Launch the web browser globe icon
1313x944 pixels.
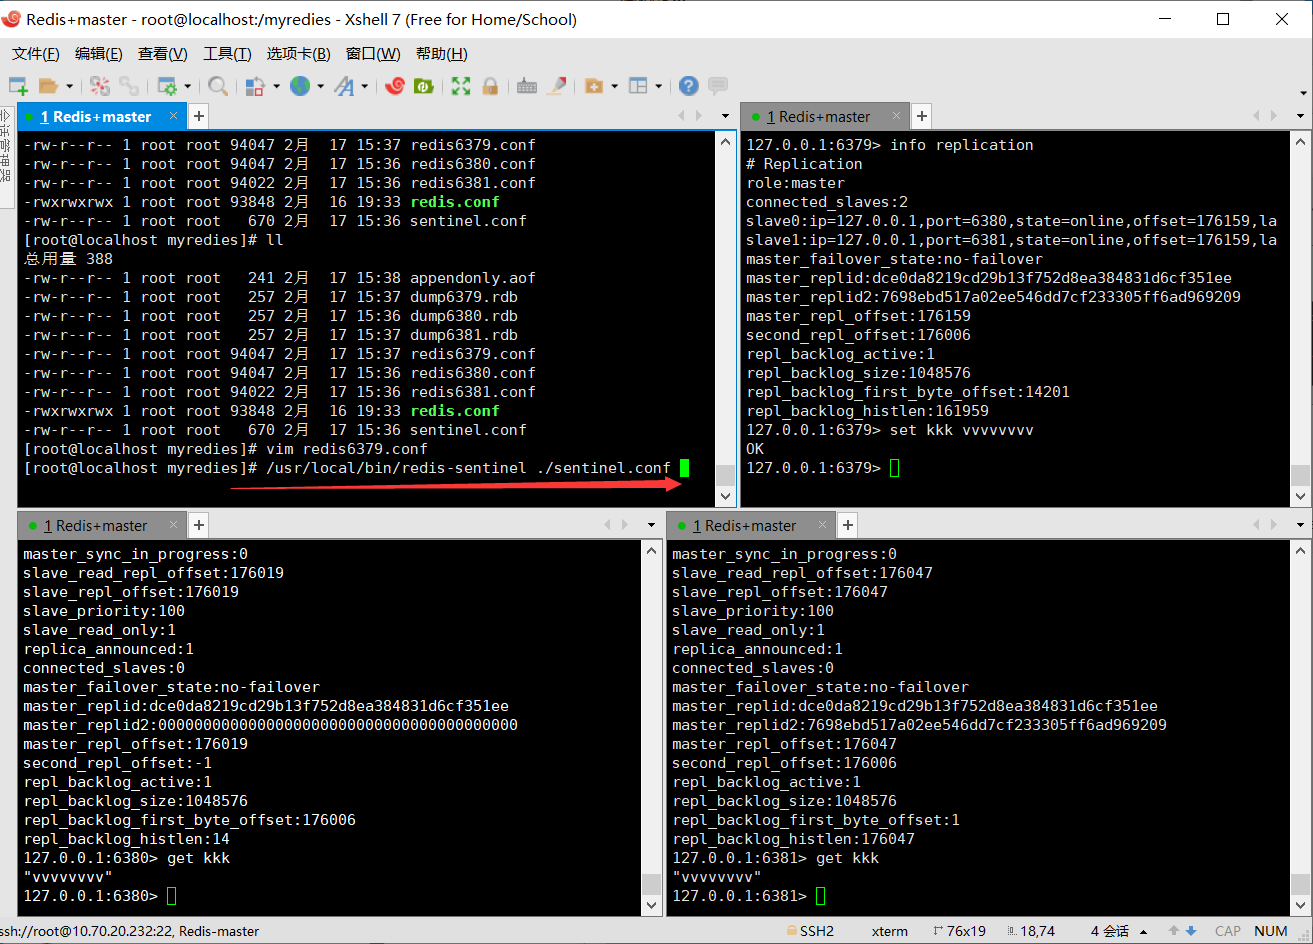pyautogui.click(x=299, y=85)
